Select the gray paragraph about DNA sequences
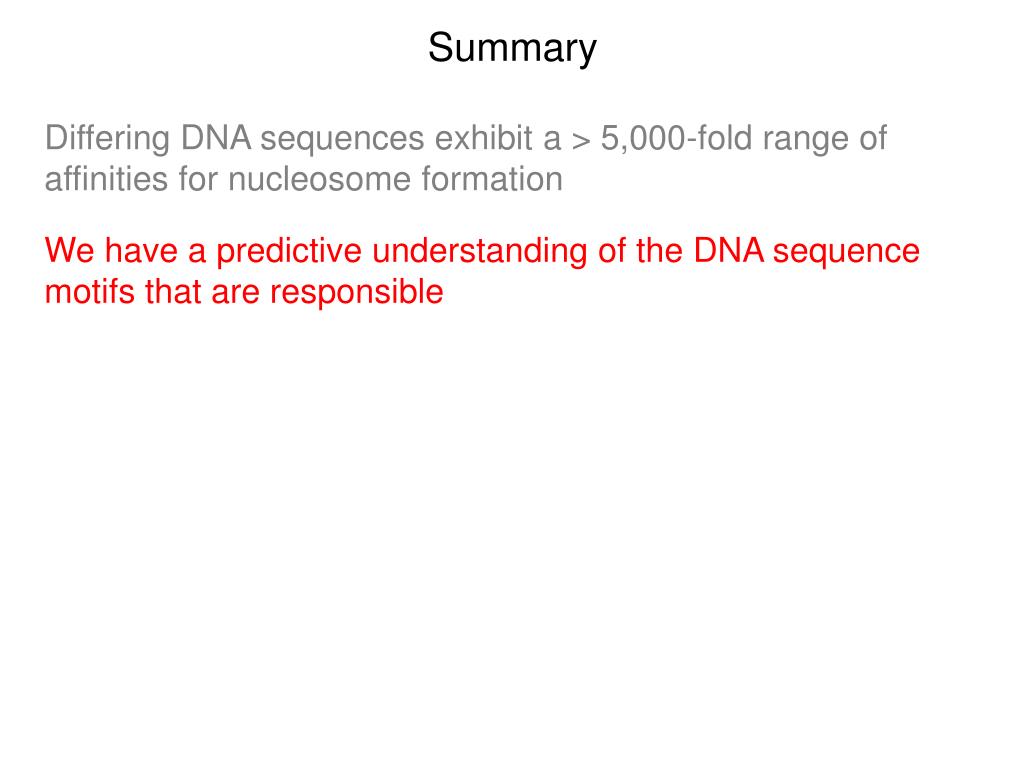This screenshot has width=1024, height=768. tap(466, 158)
